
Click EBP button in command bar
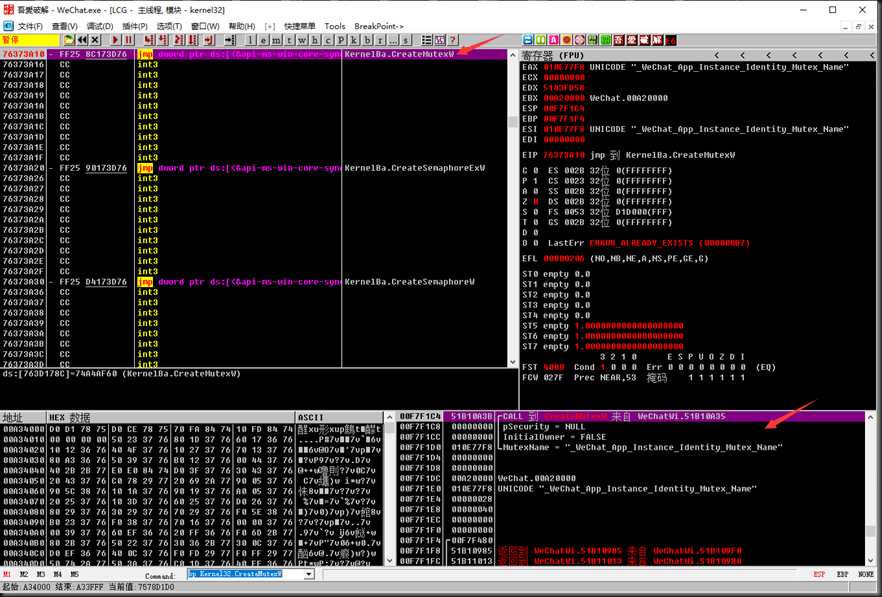pos(842,574)
